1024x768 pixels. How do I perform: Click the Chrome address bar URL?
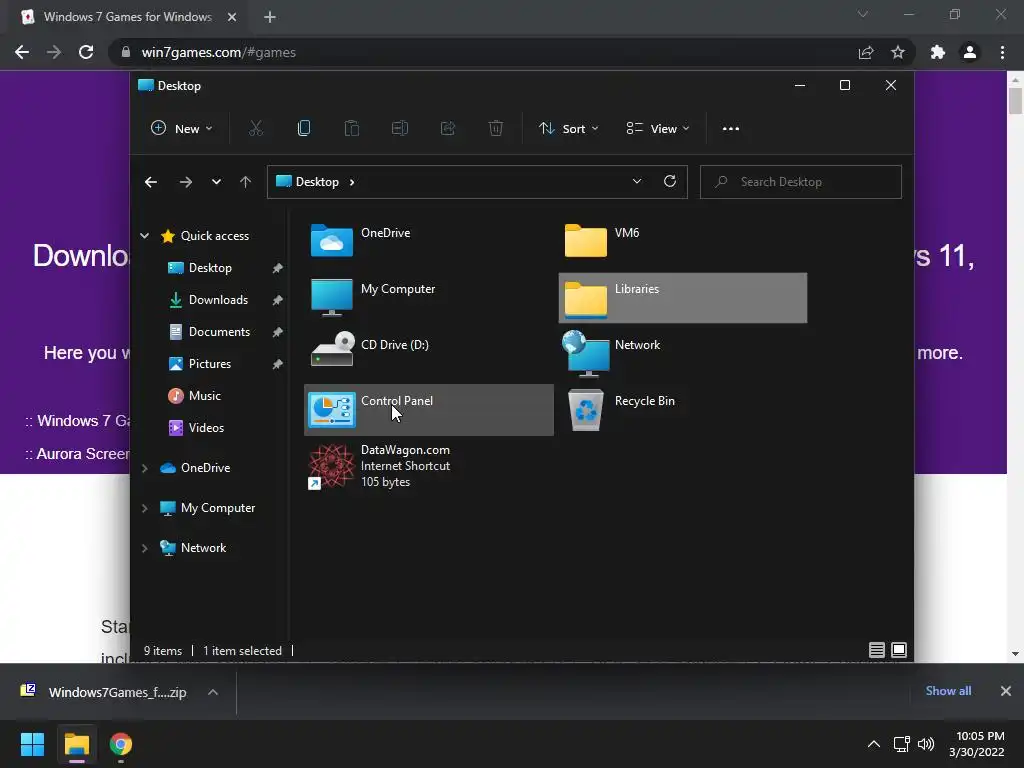click(x=218, y=52)
